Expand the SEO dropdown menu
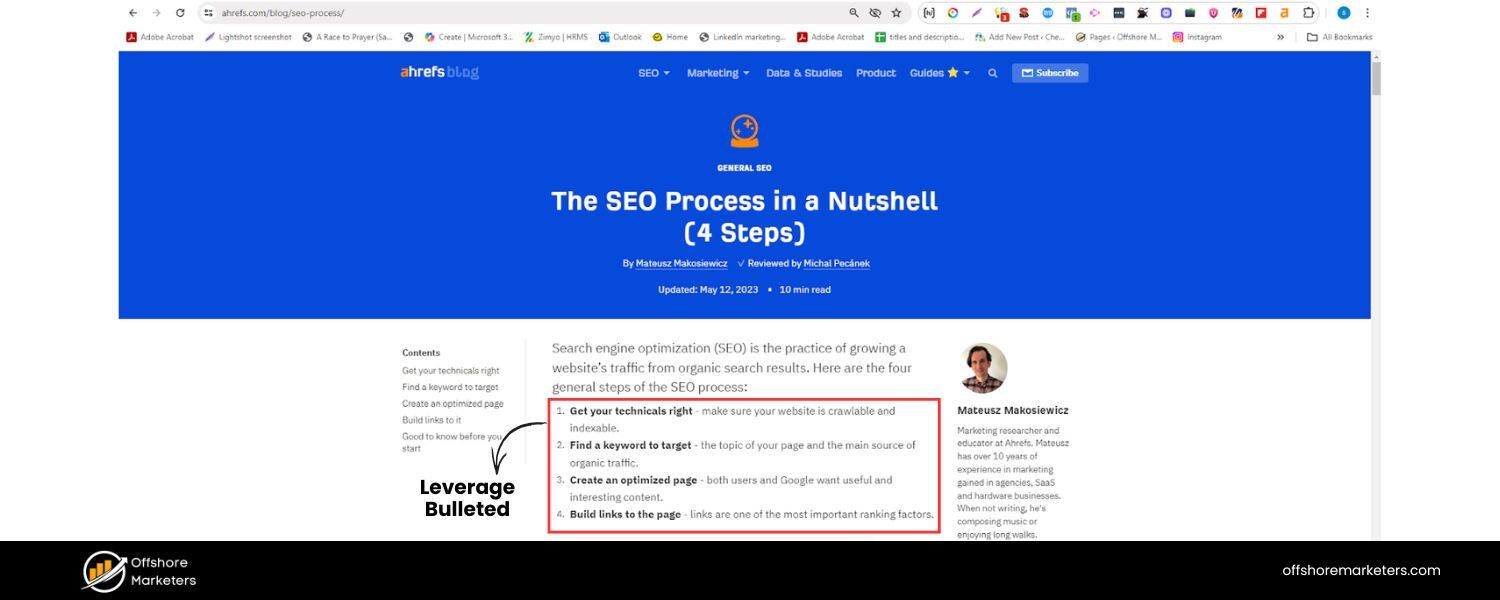 (654, 73)
